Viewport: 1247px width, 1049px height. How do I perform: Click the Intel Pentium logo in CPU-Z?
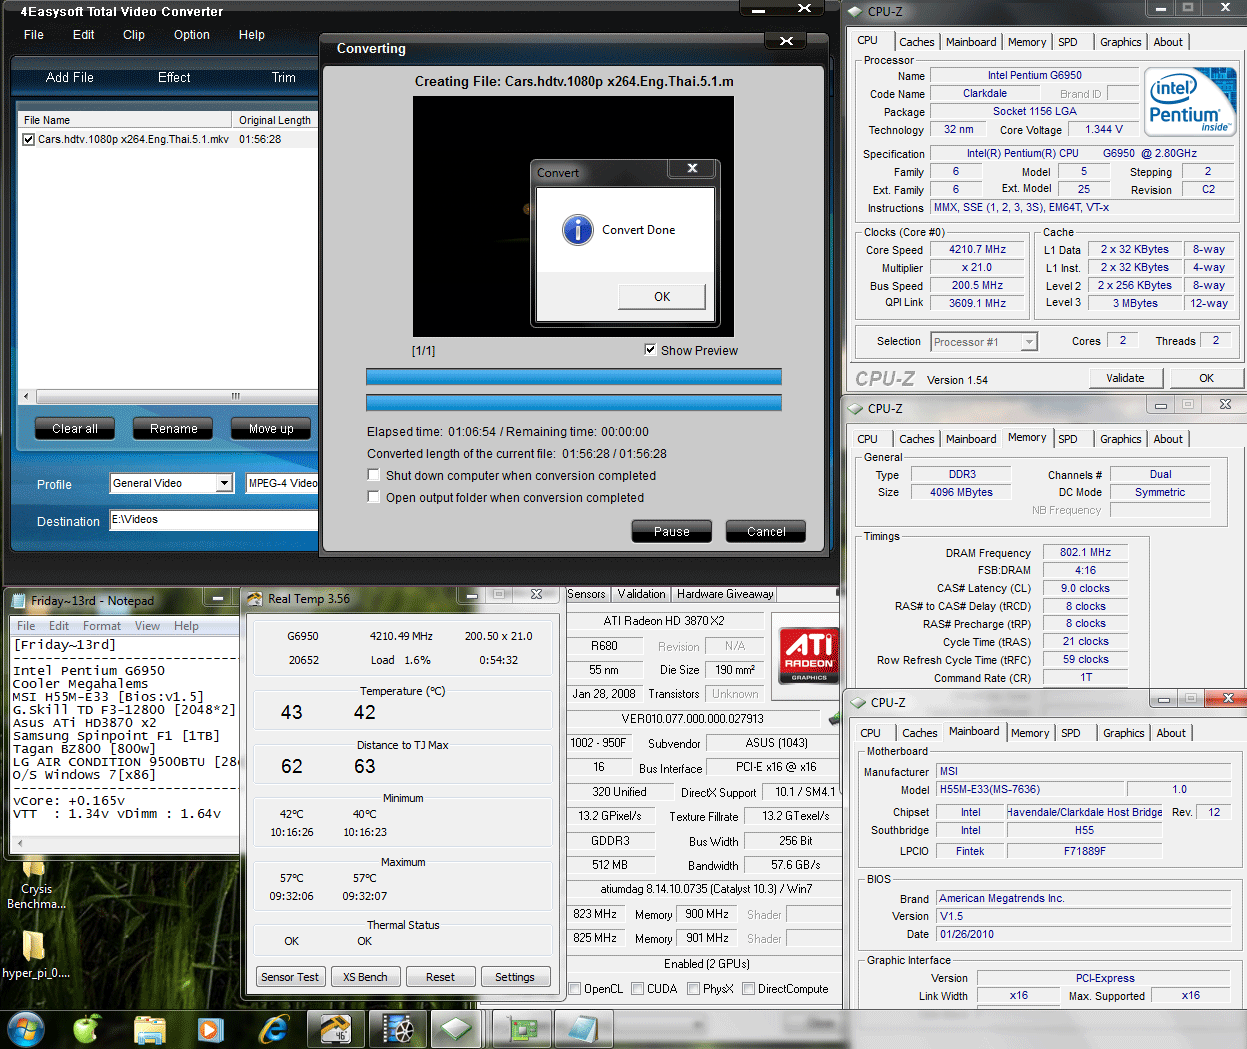pos(1190,103)
